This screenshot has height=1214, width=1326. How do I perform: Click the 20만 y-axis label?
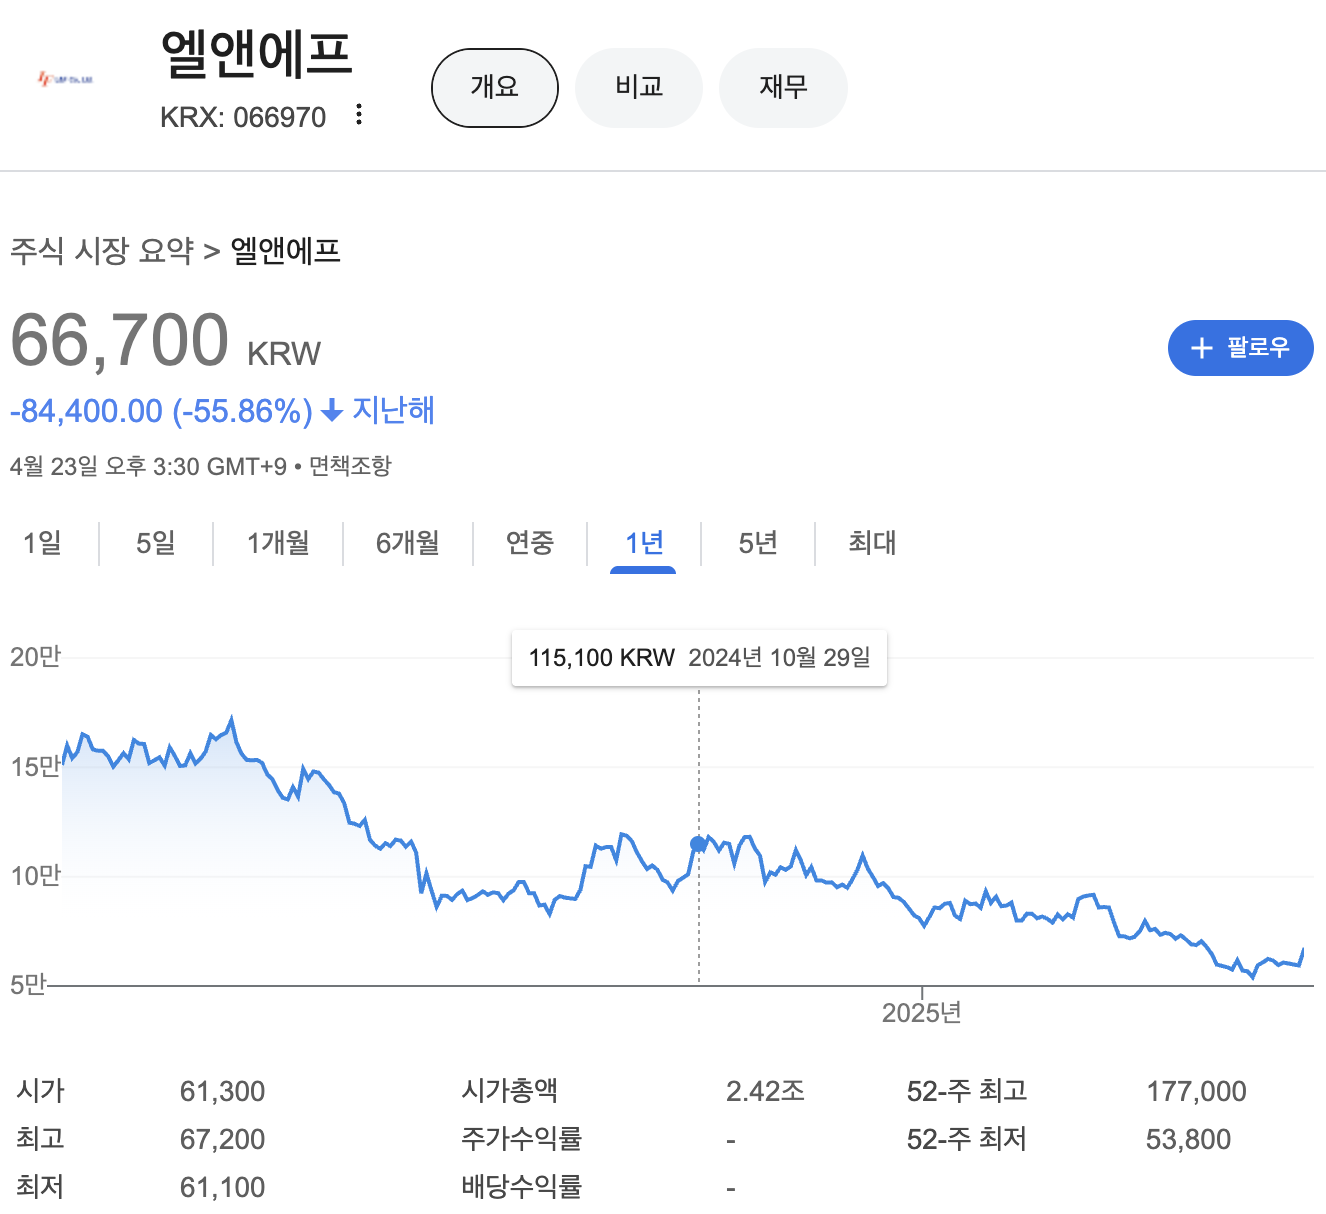[x=35, y=657]
